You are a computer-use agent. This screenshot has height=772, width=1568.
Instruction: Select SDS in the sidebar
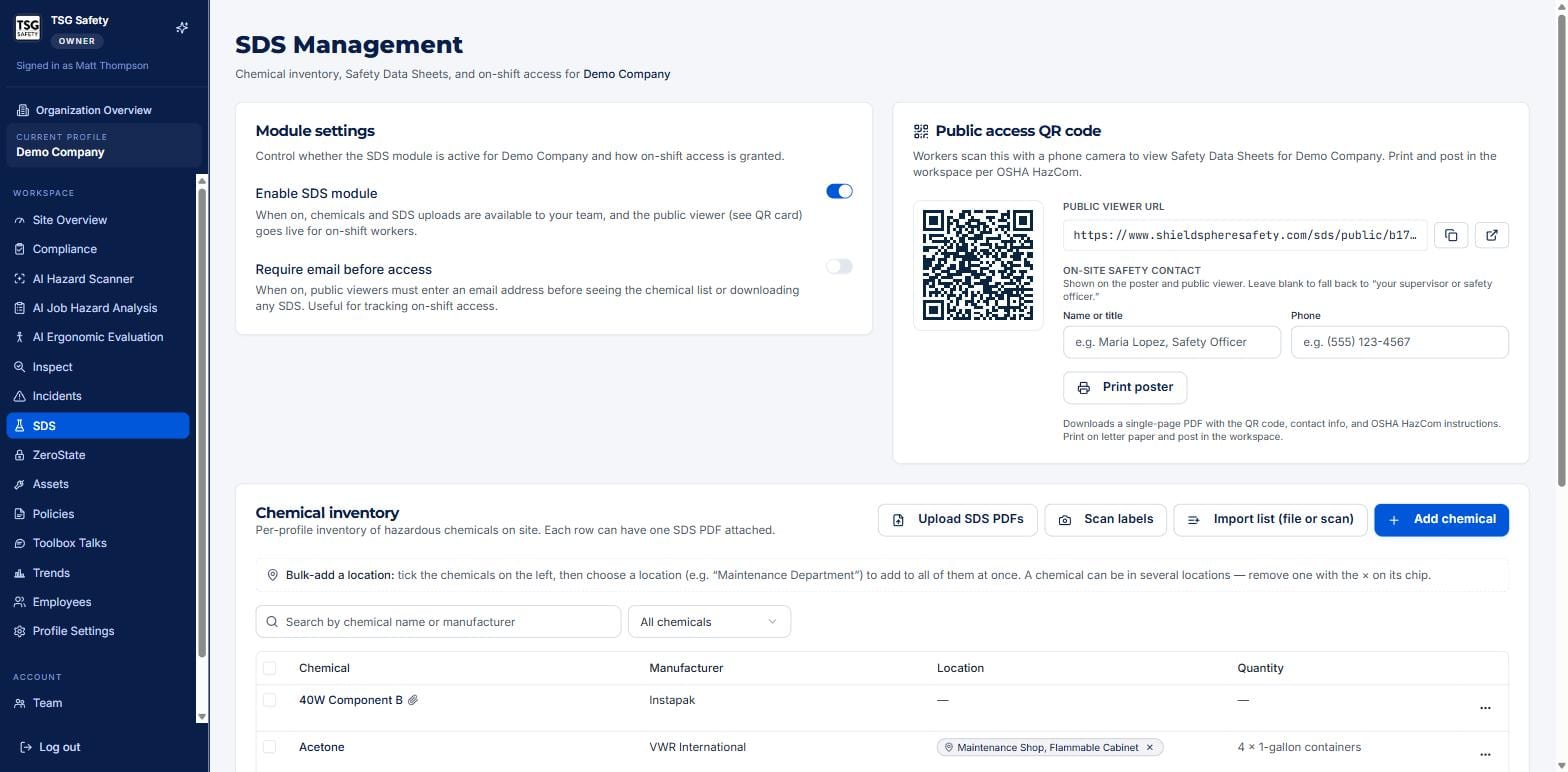[98, 426]
